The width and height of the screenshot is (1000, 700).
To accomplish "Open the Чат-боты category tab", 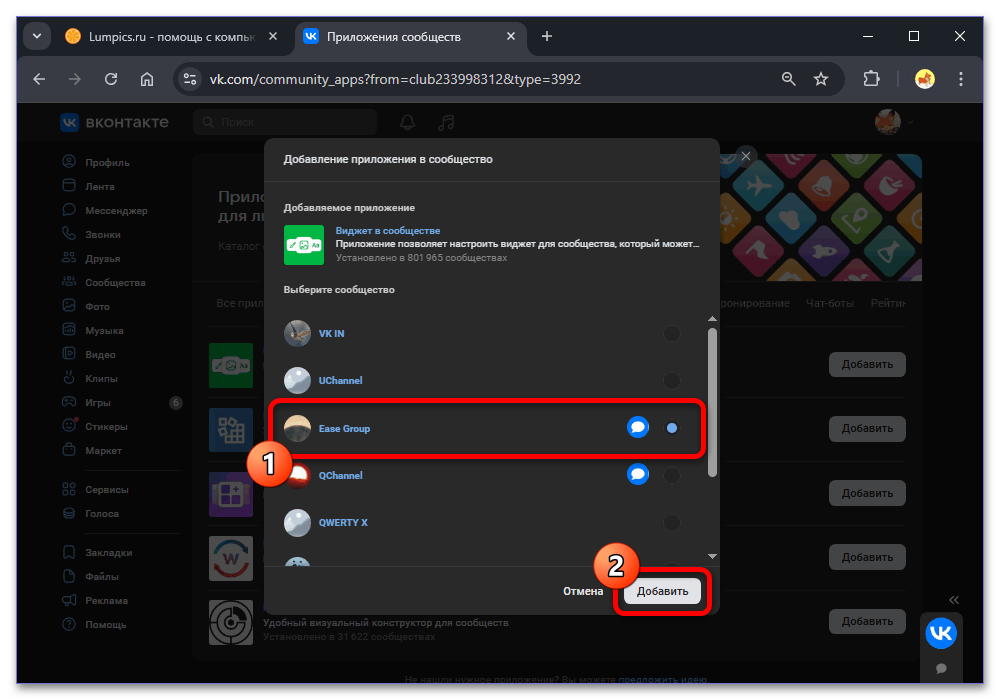I will pyautogui.click(x=830, y=303).
